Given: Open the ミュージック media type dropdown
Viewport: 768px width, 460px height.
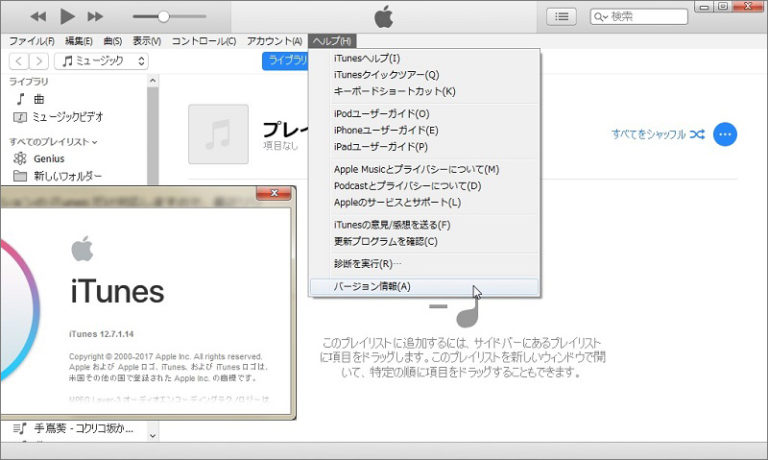Looking at the screenshot, I should (101, 61).
